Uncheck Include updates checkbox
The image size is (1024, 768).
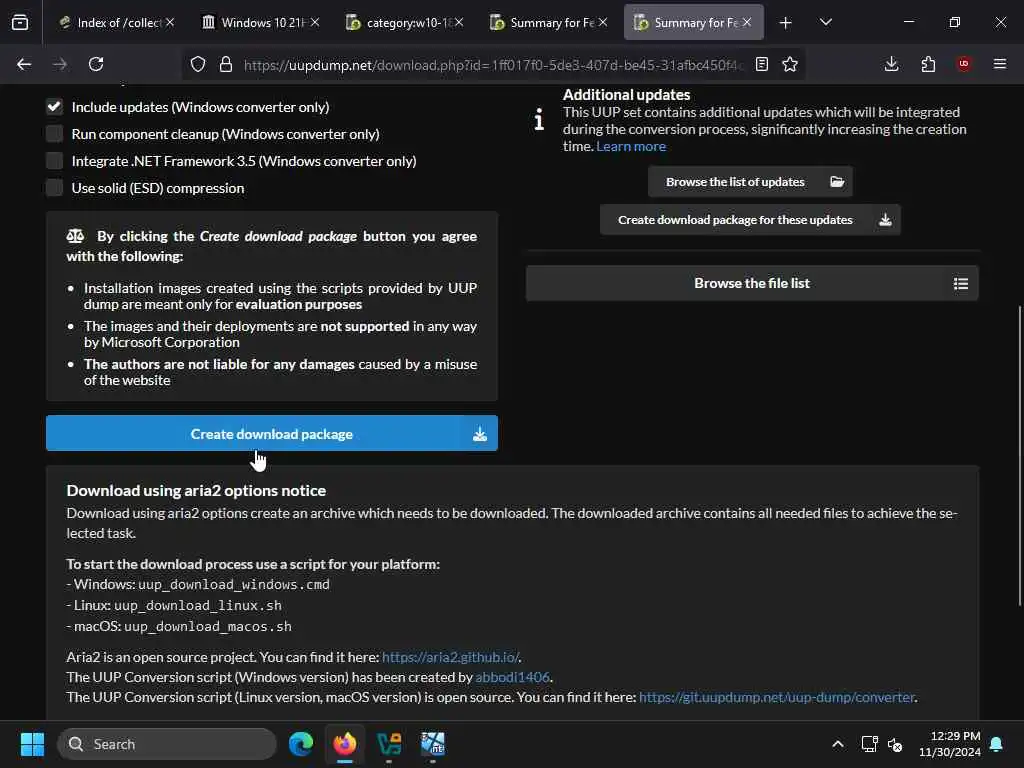[55, 106]
